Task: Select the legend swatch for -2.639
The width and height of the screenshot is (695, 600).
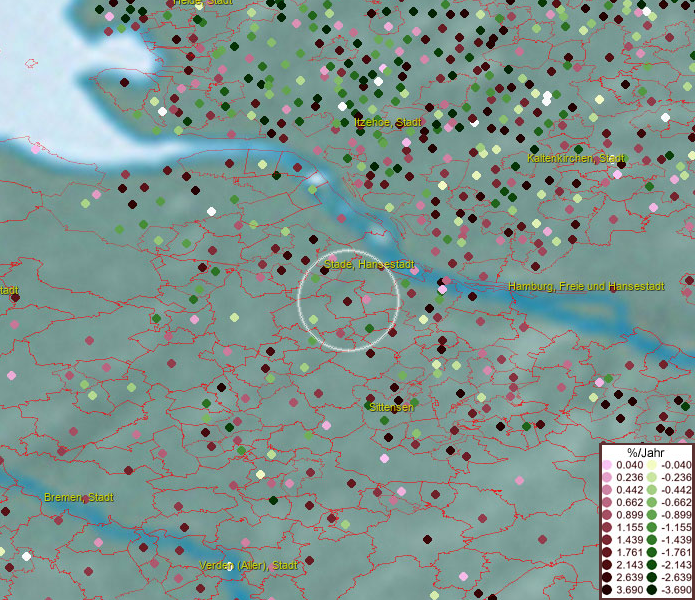Action: coord(652,577)
